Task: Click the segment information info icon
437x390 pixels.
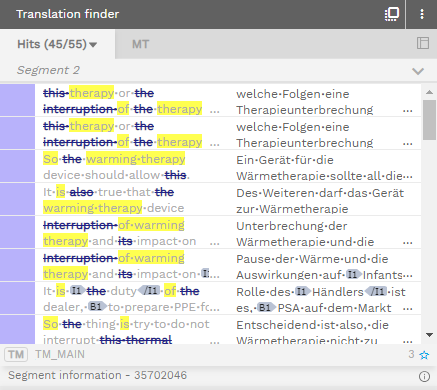Action: 424,376
